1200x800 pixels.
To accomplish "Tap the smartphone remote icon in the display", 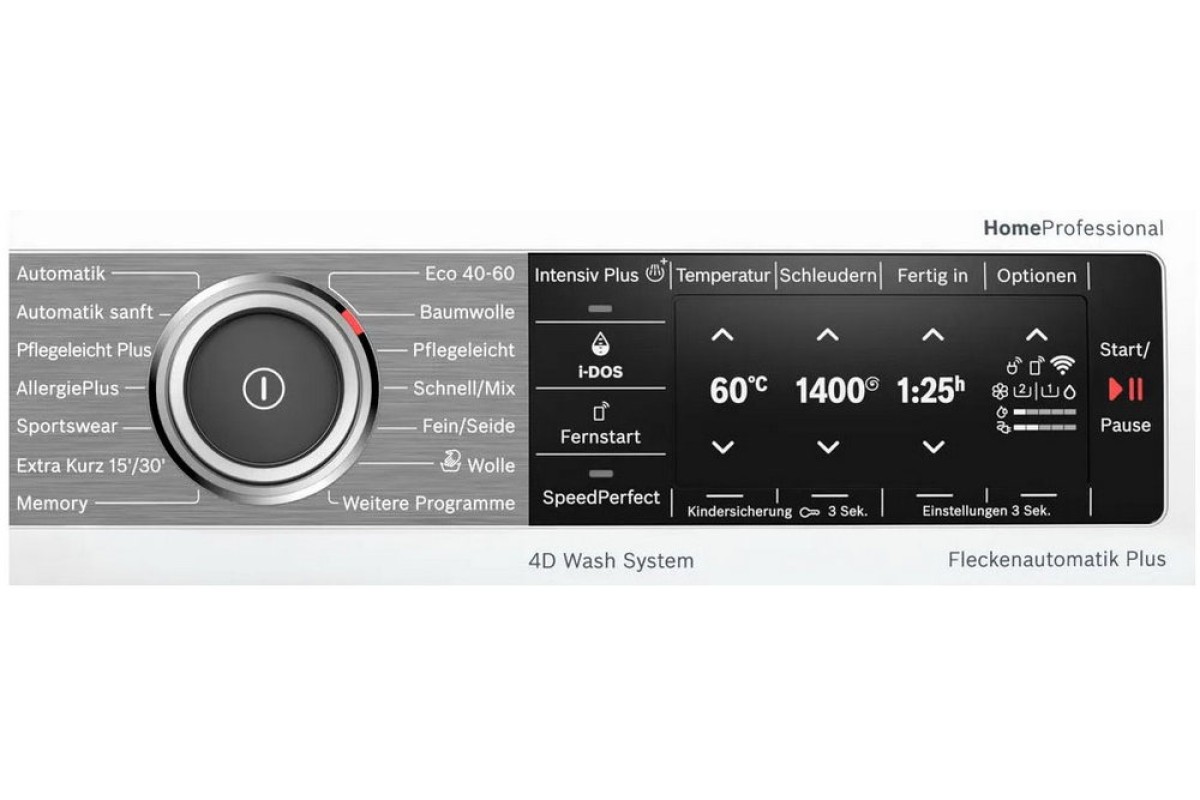I will (x=1037, y=365).
